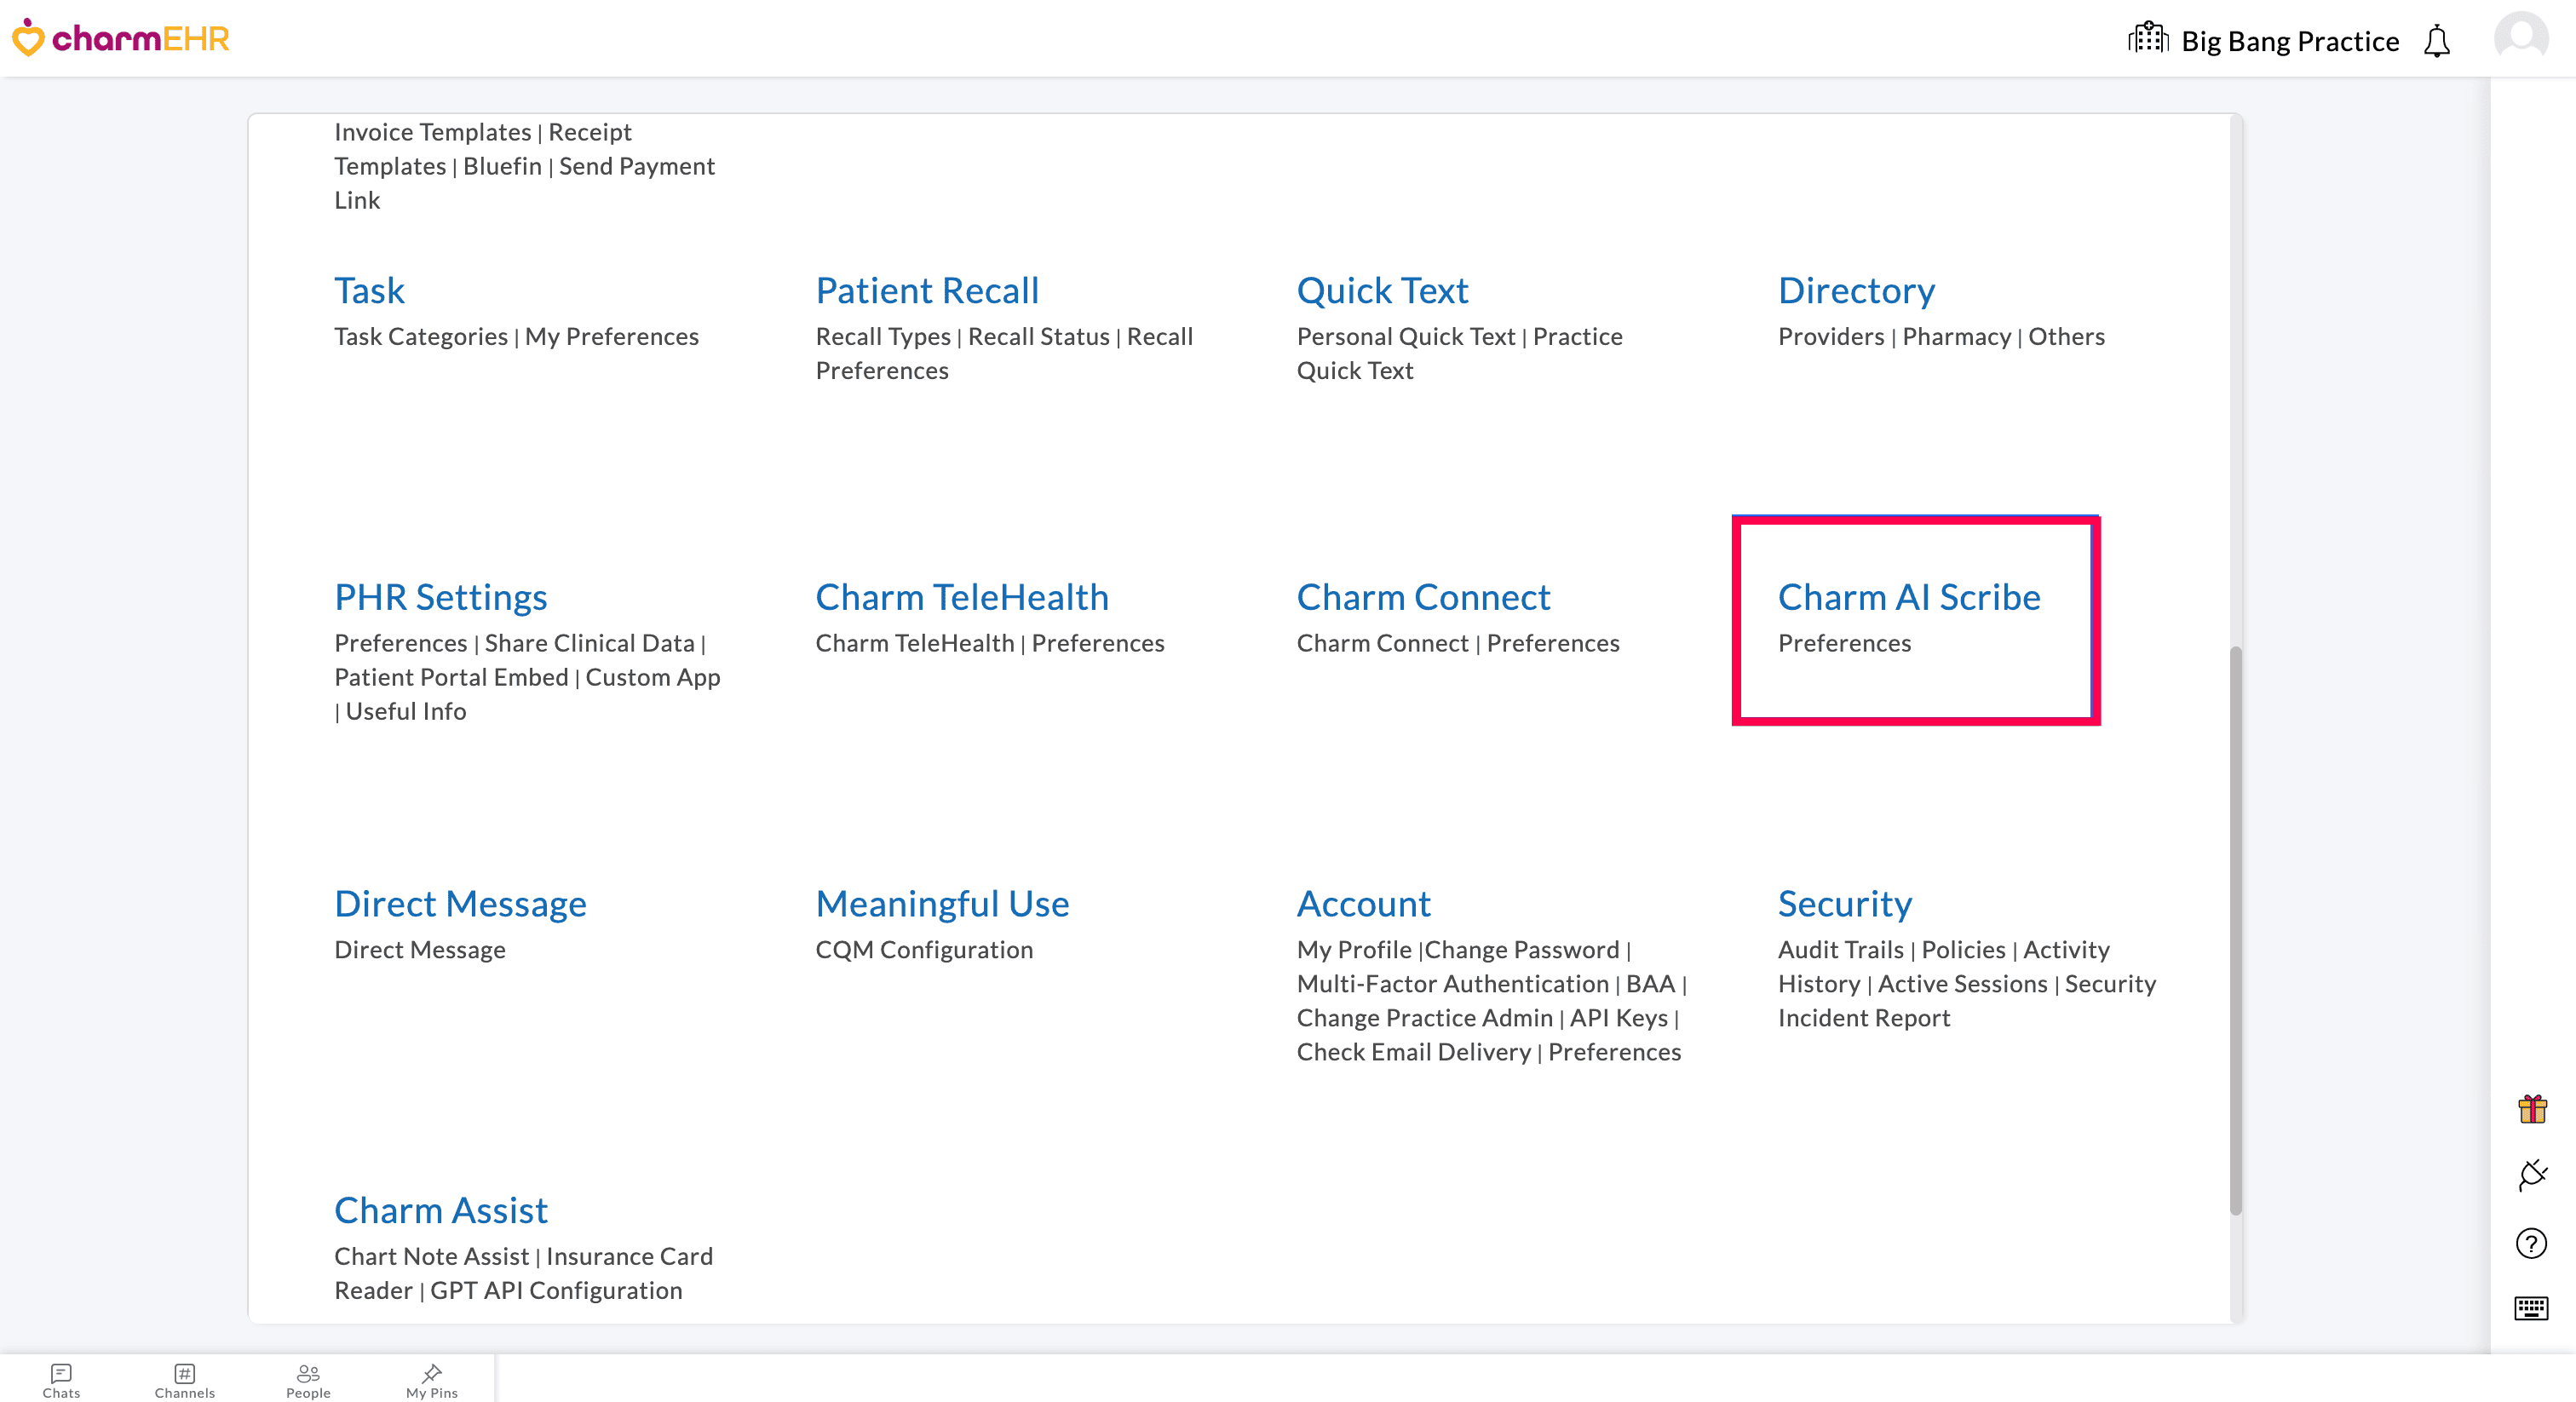The image size is (2576, 1402).
Task: Click the gift box icon
Action: coord(2532,1109)
